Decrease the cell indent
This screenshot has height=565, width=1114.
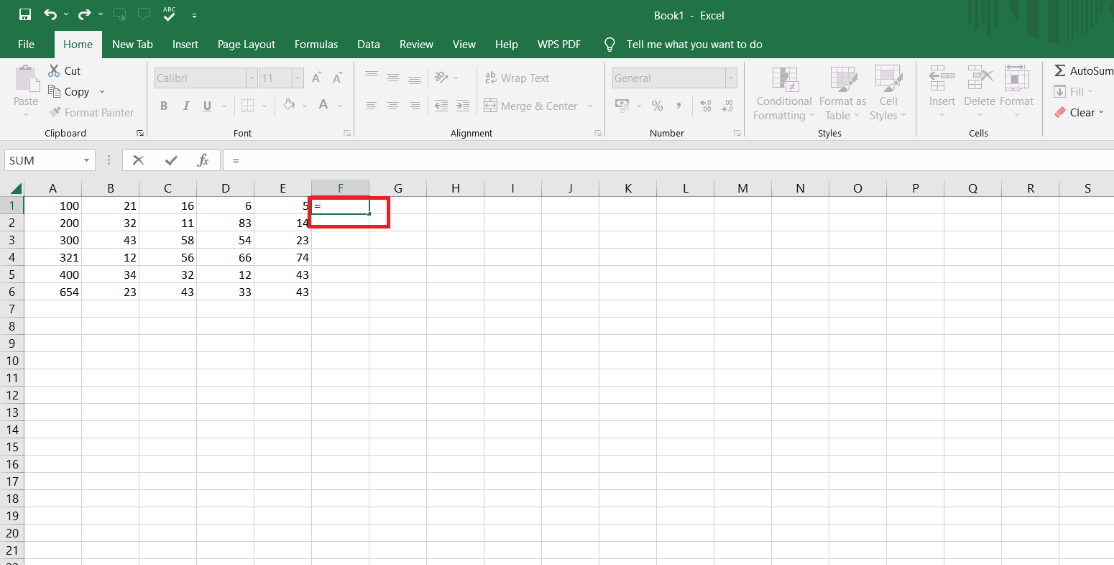click(x=441, y=106)
